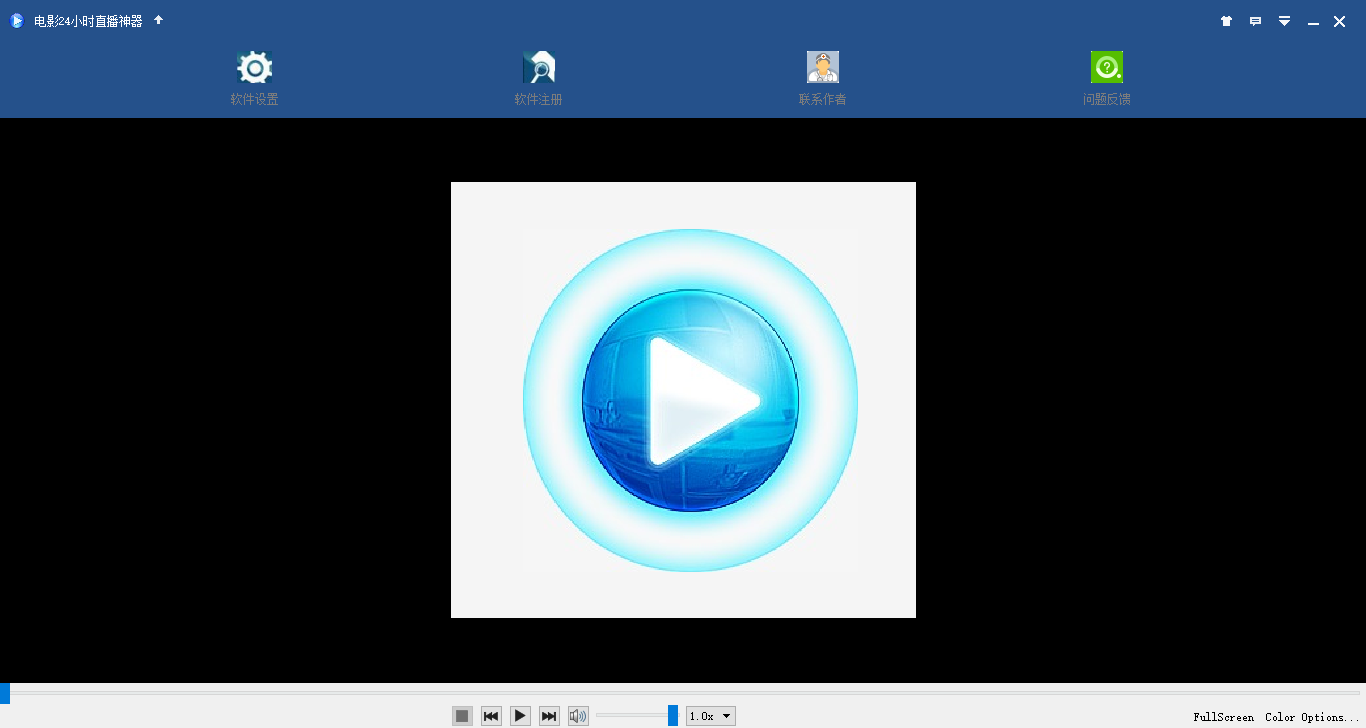
Task: Click the app logo in title bar
Action: coord(16,21)
